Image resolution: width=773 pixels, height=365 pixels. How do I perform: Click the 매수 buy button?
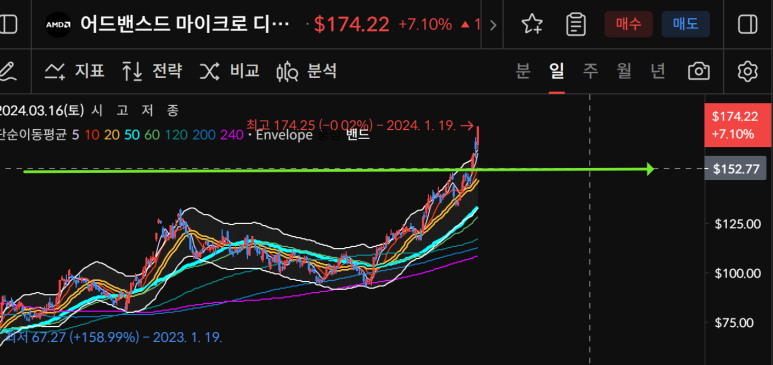click(629, 24)
